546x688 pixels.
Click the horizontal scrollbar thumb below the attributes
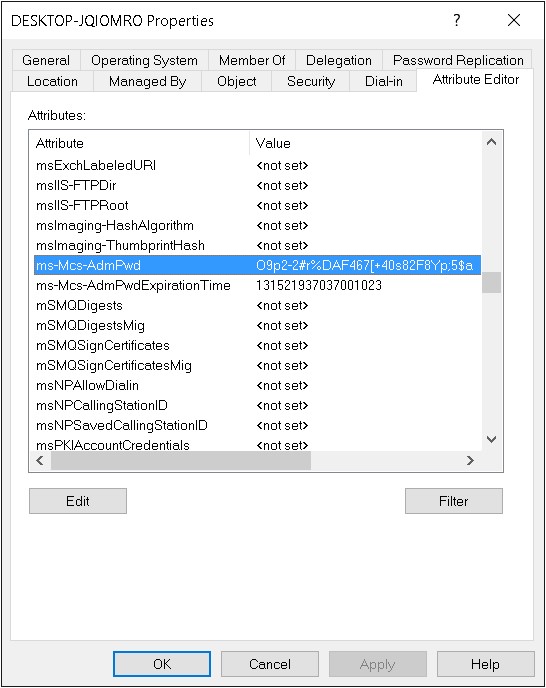click(181, 461)
